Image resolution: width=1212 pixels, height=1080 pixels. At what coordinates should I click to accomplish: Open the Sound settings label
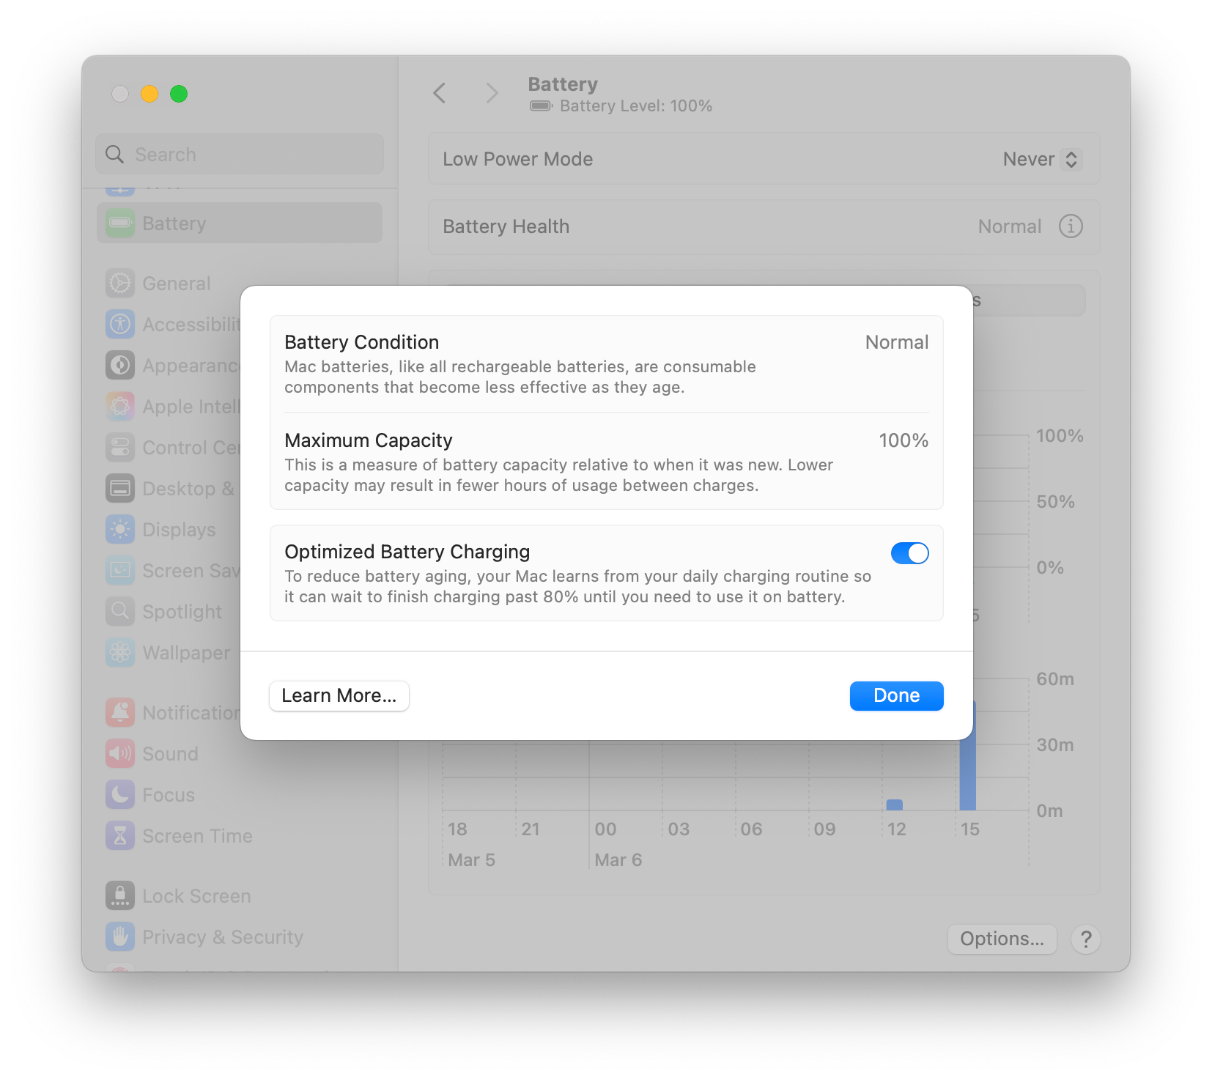click(170, 754)
